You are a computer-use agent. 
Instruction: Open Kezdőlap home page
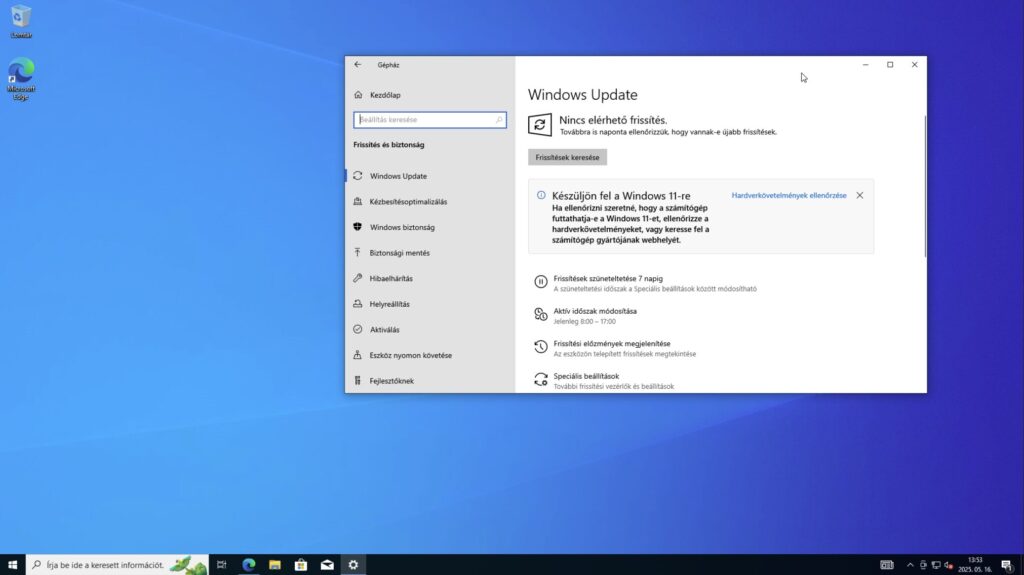[385, 95]
